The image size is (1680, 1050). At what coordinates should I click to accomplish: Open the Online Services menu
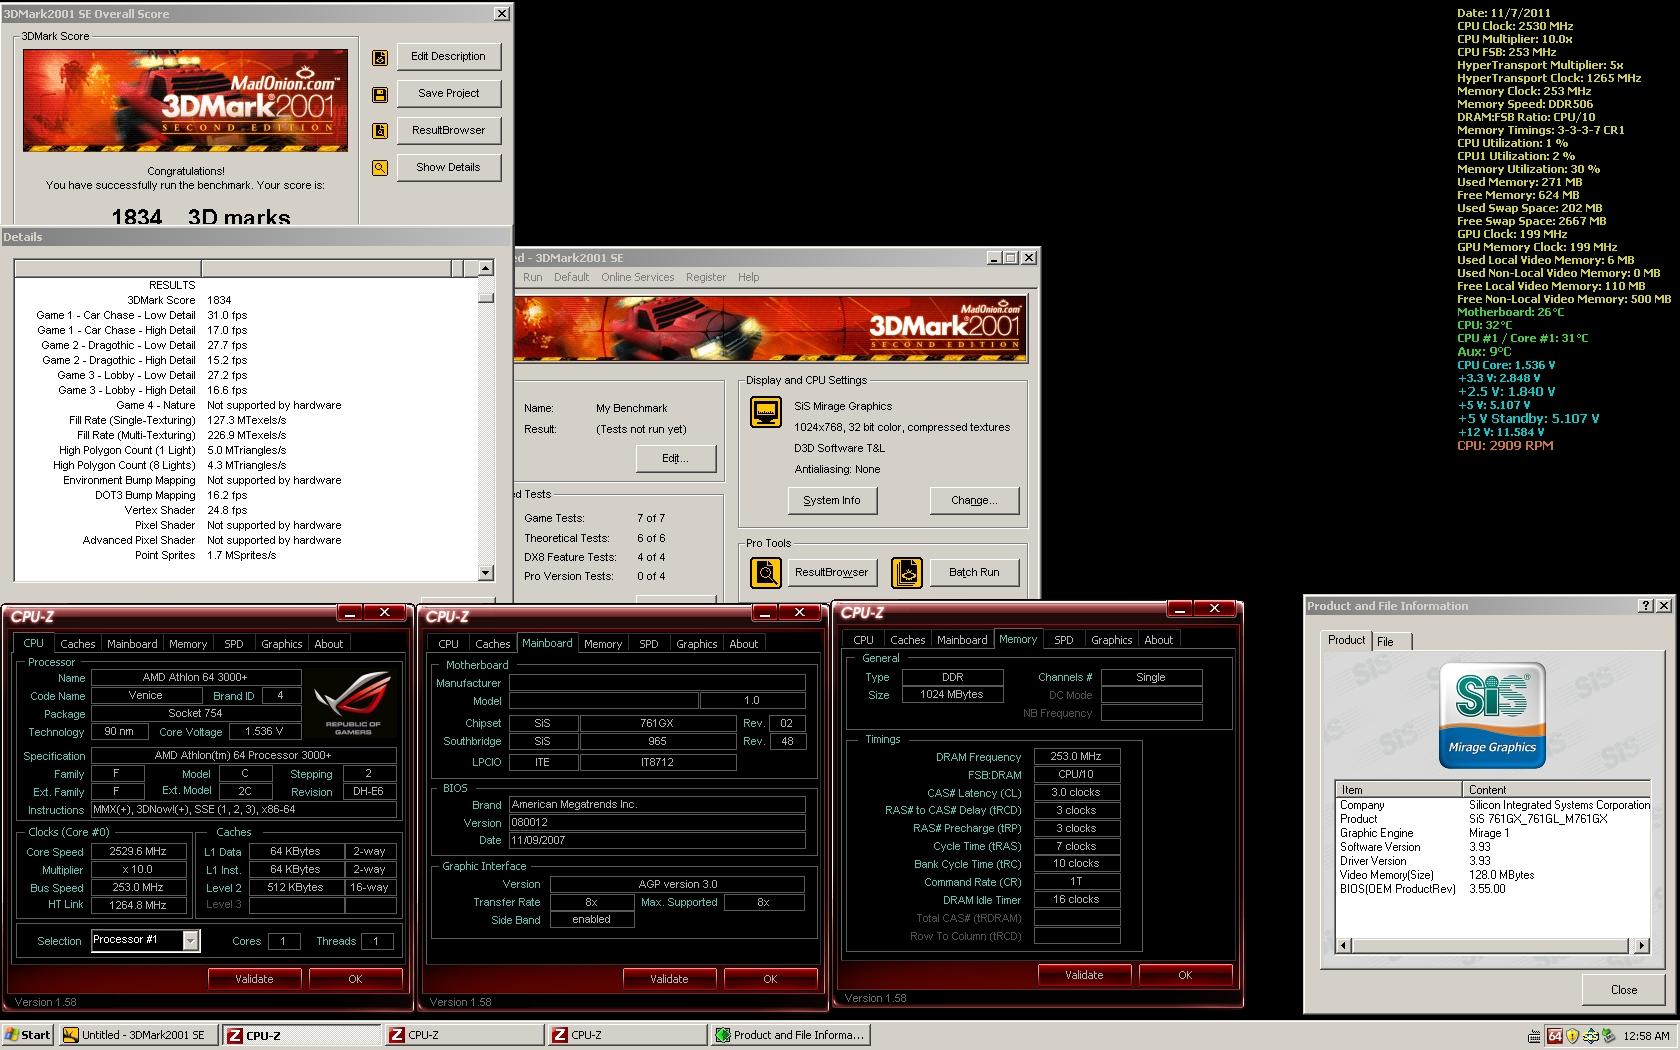click(x=637, y=278)
